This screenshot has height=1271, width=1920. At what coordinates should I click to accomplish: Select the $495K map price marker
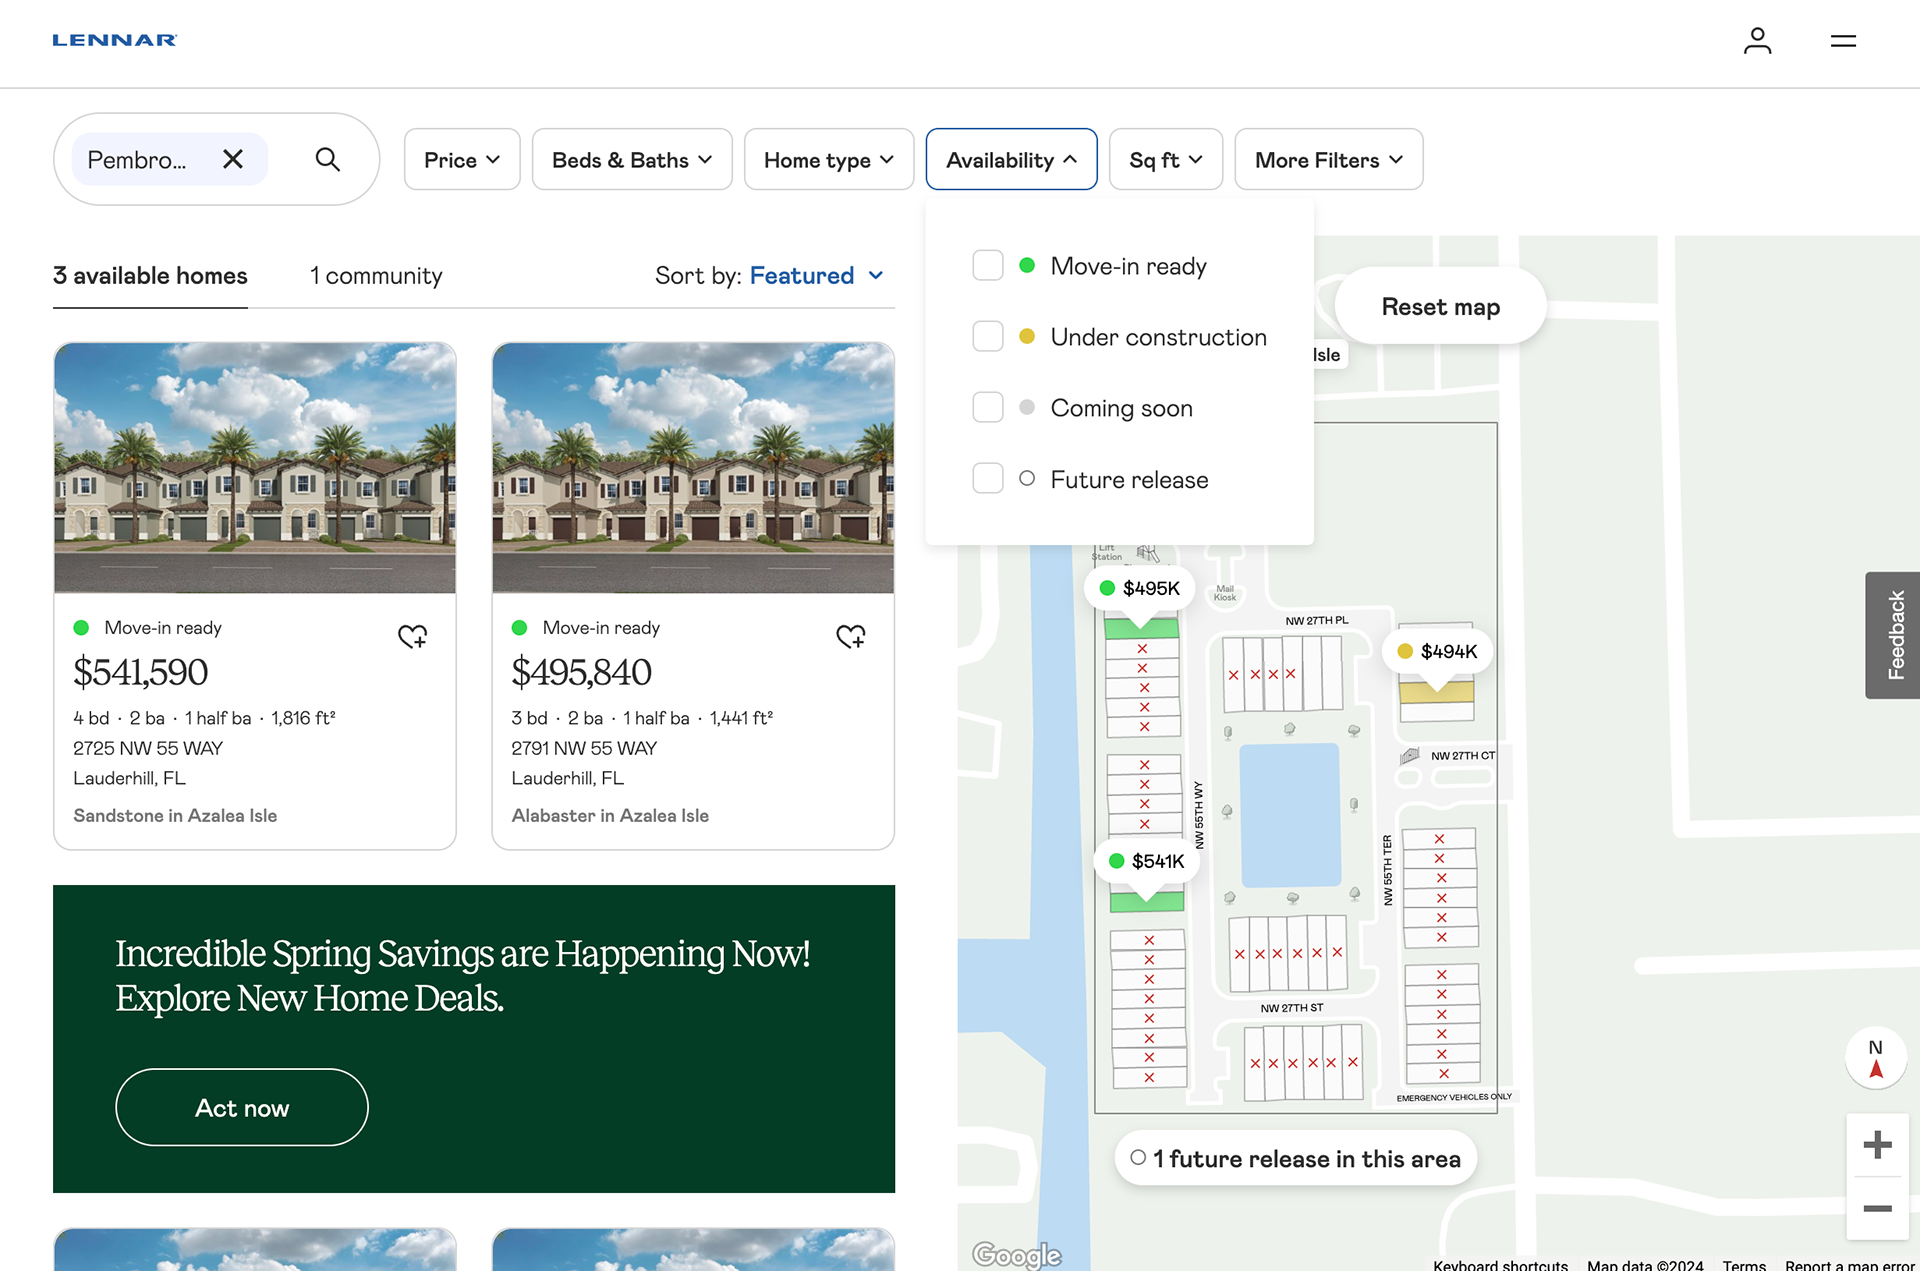click(x=1140, y=588)
